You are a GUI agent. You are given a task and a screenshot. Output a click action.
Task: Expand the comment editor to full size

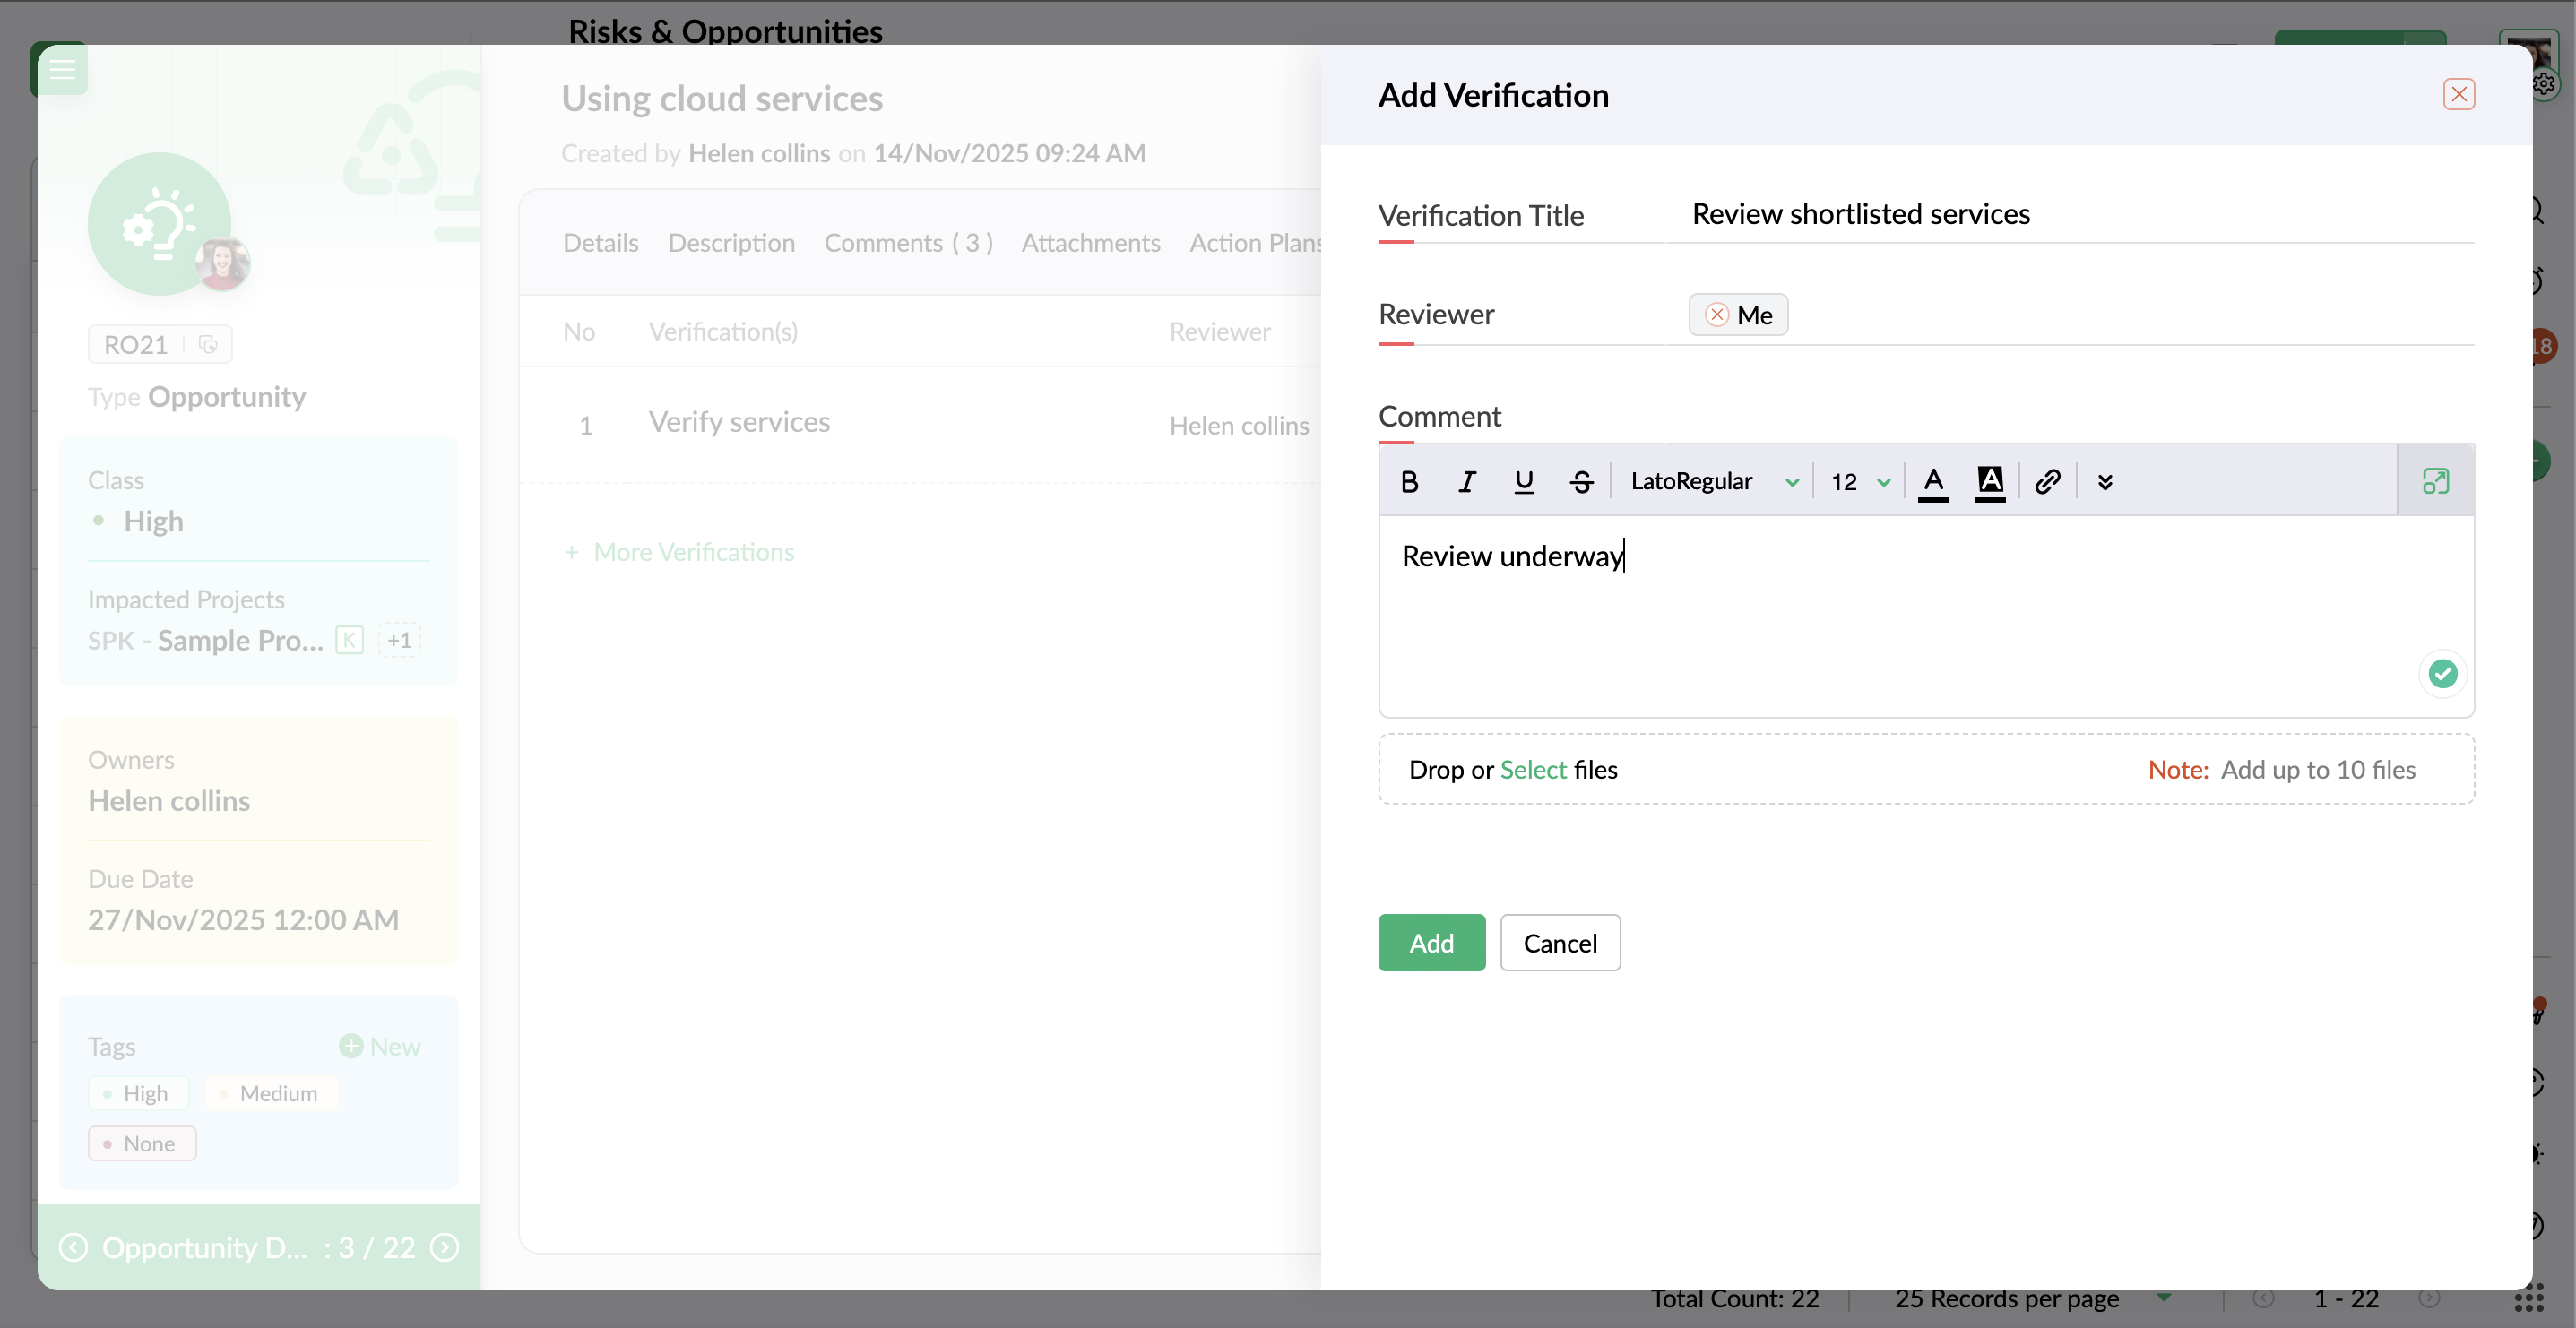2435,481
